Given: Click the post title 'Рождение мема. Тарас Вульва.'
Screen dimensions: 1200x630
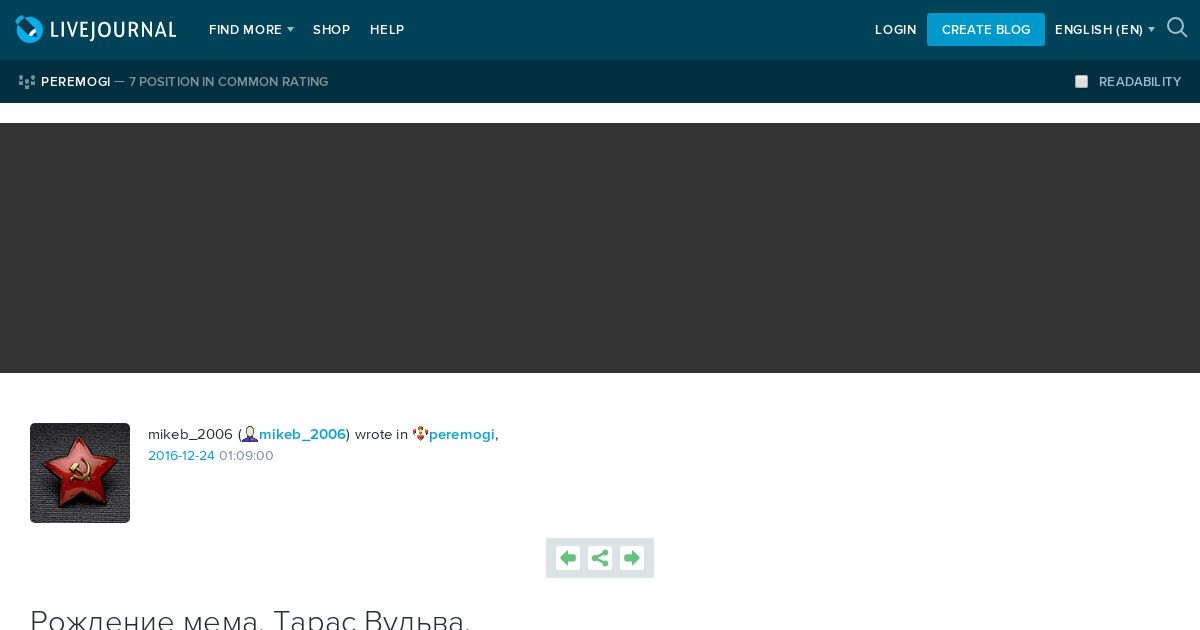Looking at the screenshot, I should pyautogui.click(x=250, y=620).
